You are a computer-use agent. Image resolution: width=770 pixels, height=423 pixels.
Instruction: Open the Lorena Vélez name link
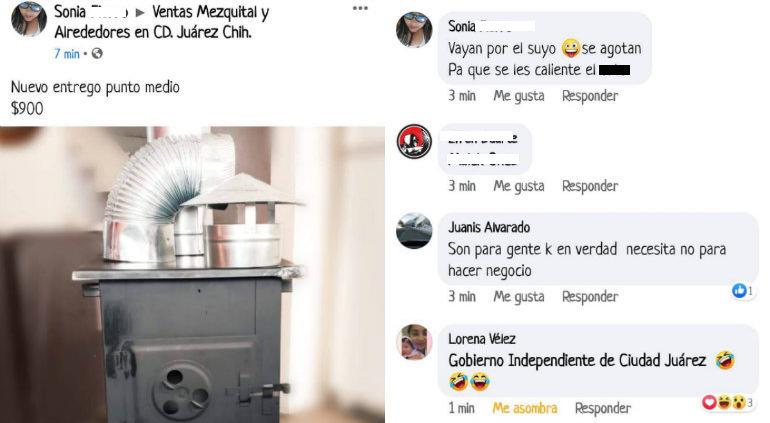coord(482,338)
